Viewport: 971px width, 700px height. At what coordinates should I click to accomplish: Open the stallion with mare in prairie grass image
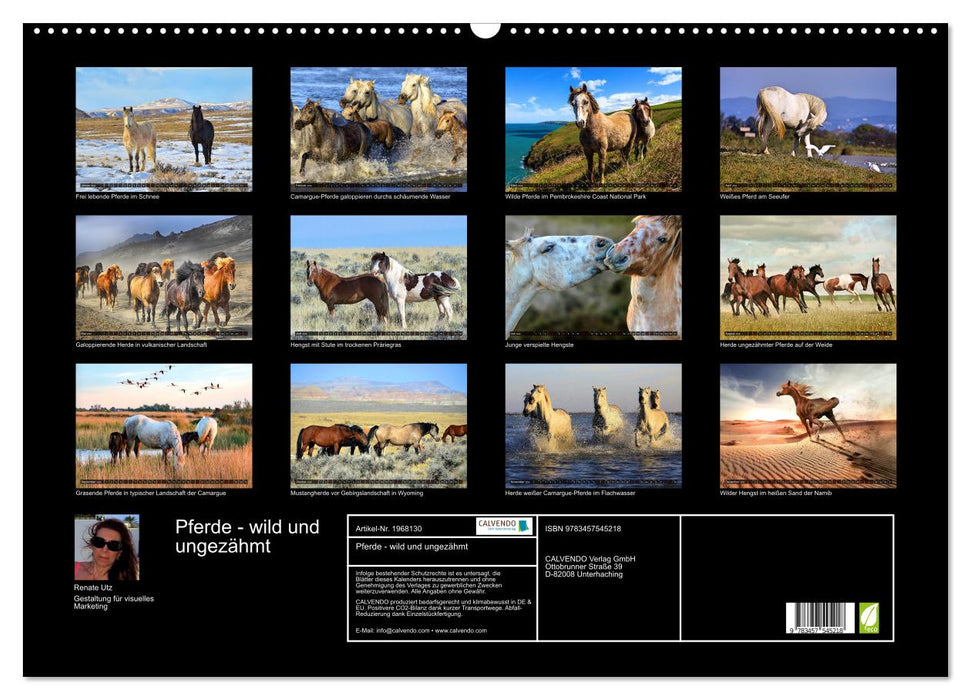(378, 277)
